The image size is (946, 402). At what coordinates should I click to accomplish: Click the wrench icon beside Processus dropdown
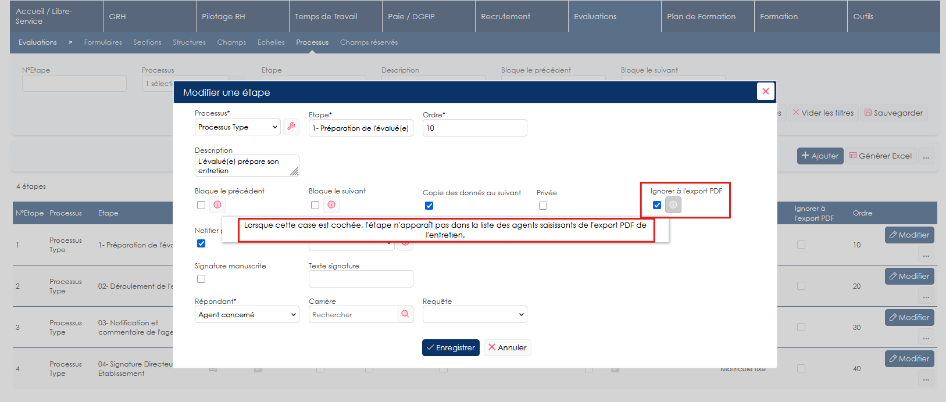(x=291, y=127)
